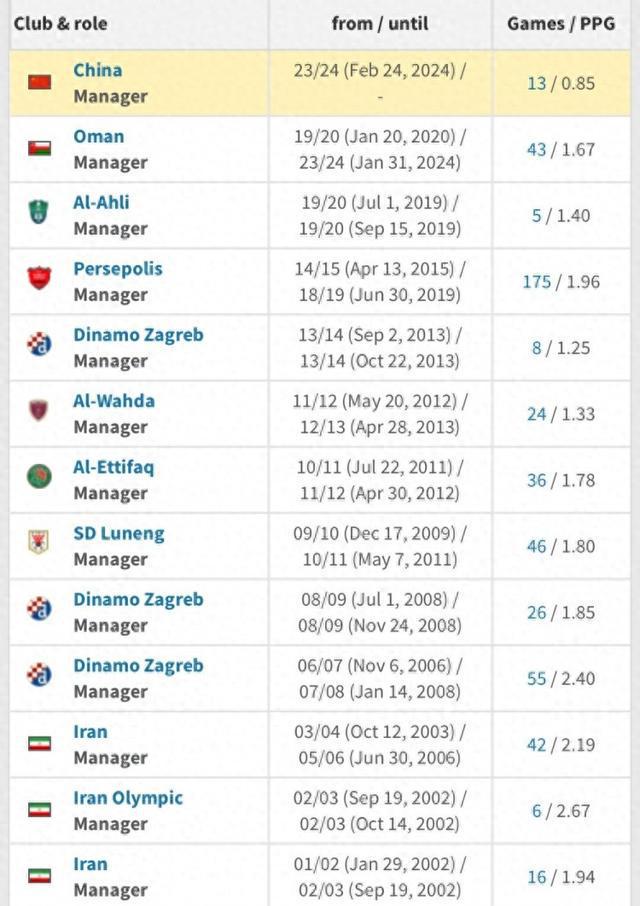Click the Games / PPG column header
This screenshot has height=906, width=640.
point(561,23)
